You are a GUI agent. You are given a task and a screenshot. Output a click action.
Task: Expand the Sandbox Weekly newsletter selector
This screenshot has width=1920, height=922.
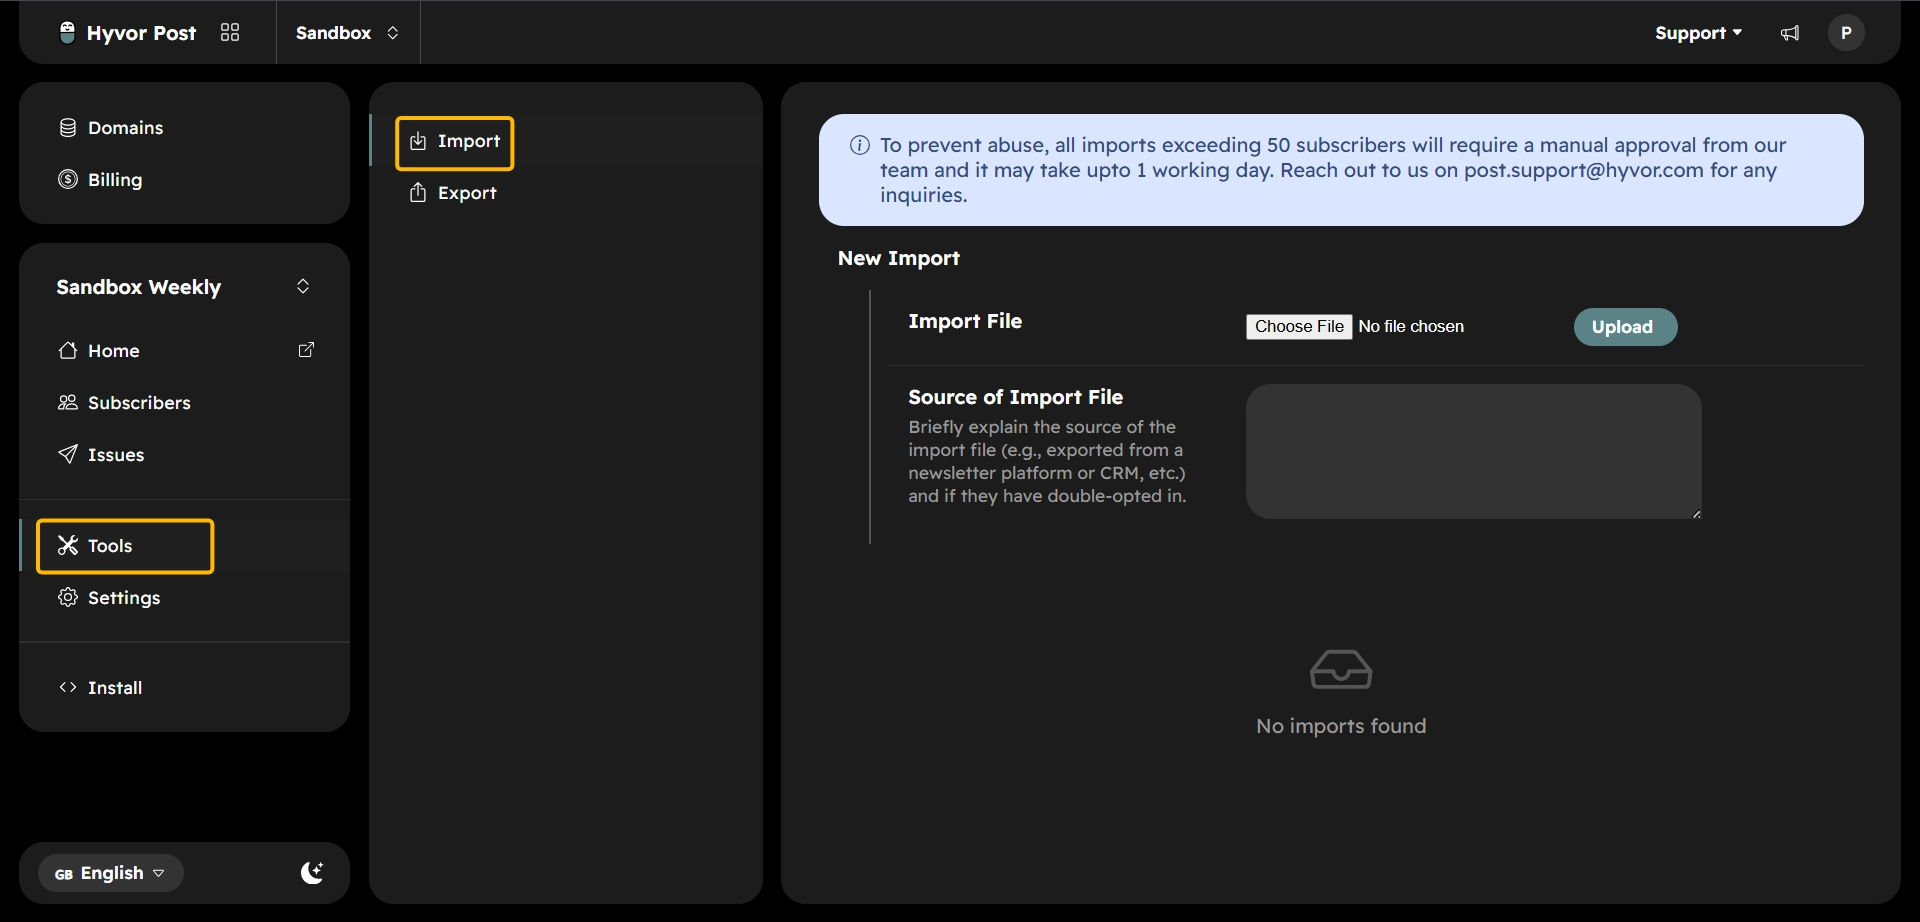184,287
